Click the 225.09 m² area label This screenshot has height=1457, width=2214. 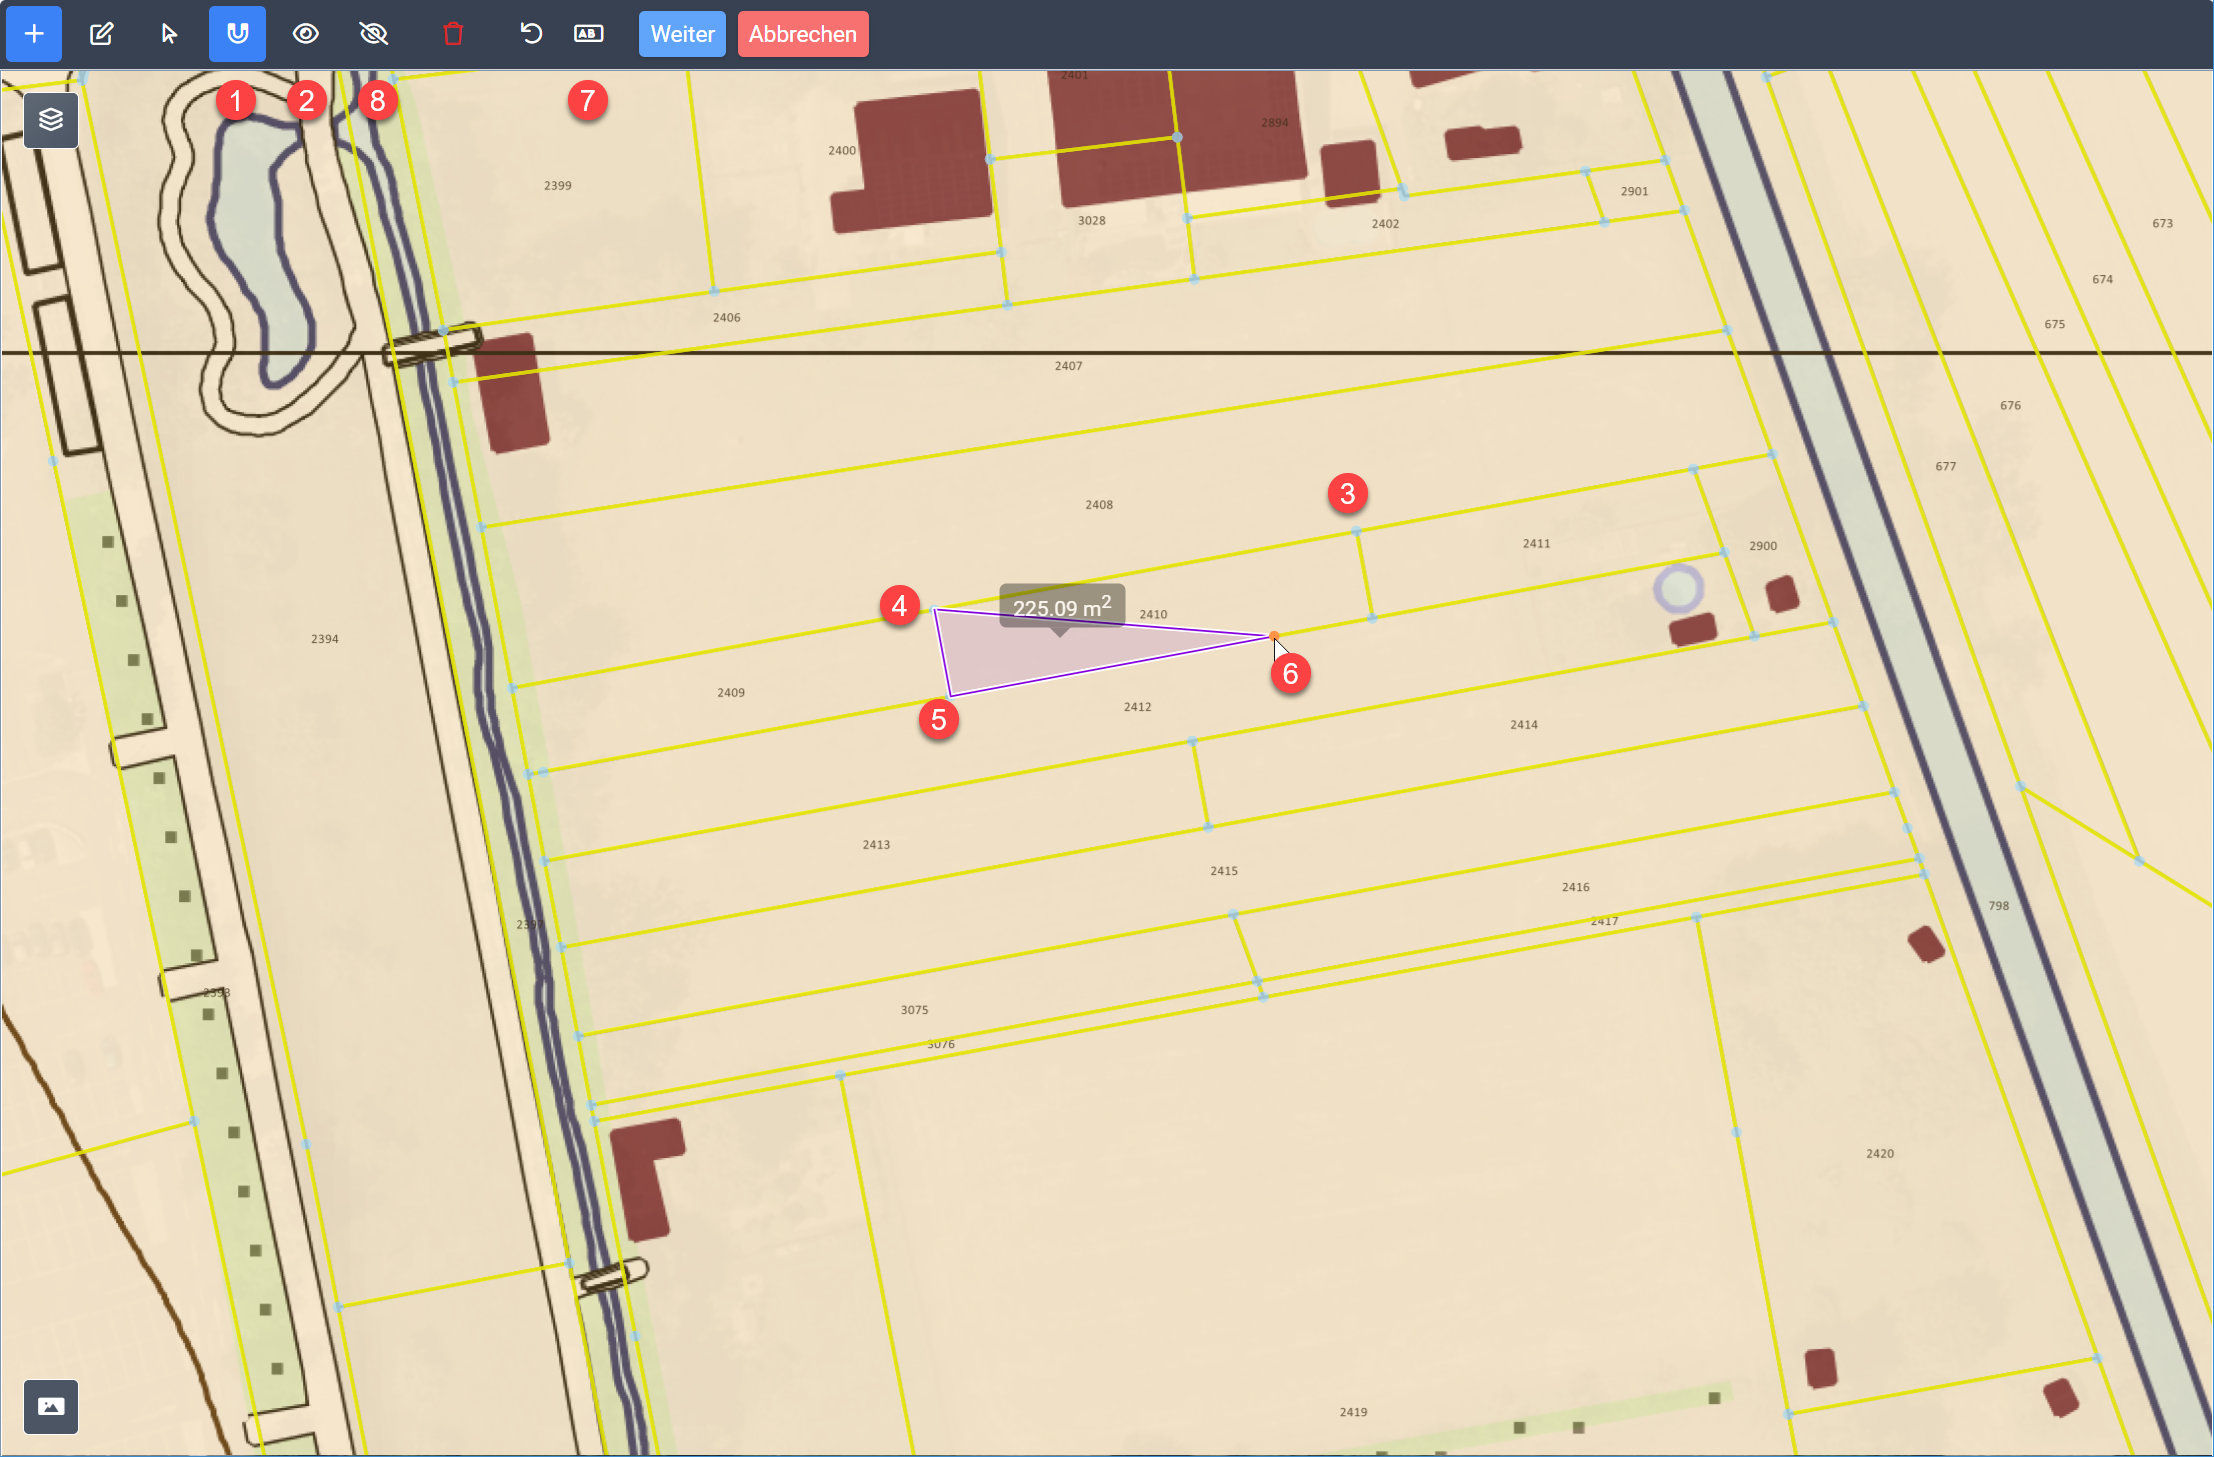pos(1062,607)
